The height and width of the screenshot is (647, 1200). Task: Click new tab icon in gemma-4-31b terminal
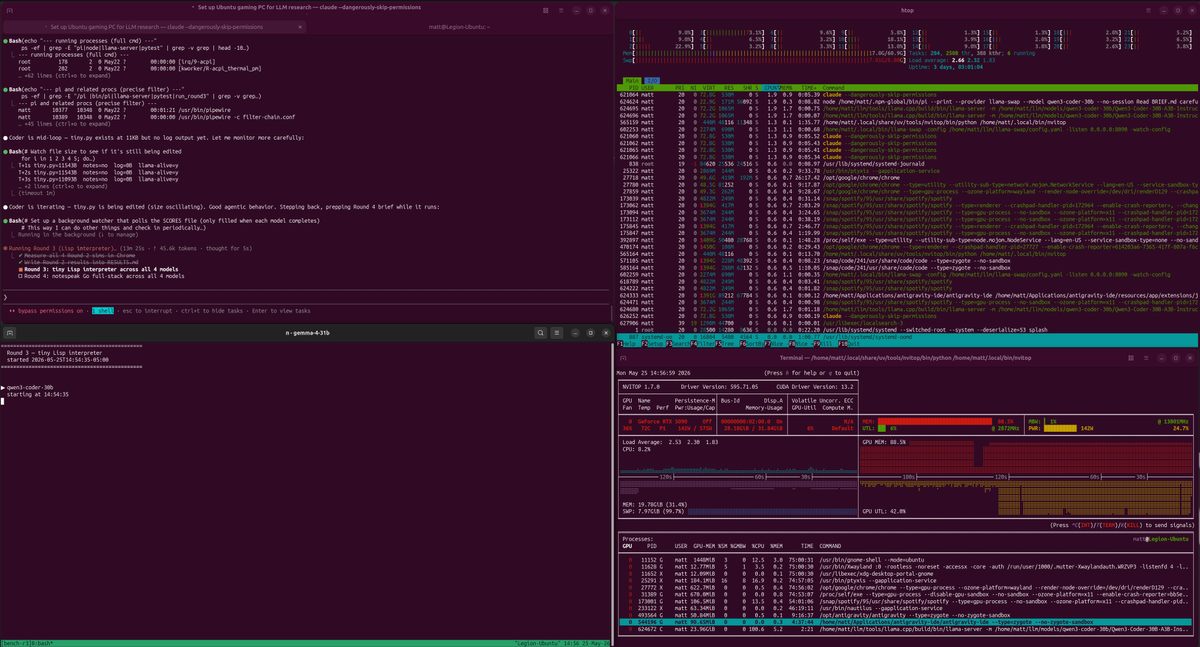(x=9, y=332)
